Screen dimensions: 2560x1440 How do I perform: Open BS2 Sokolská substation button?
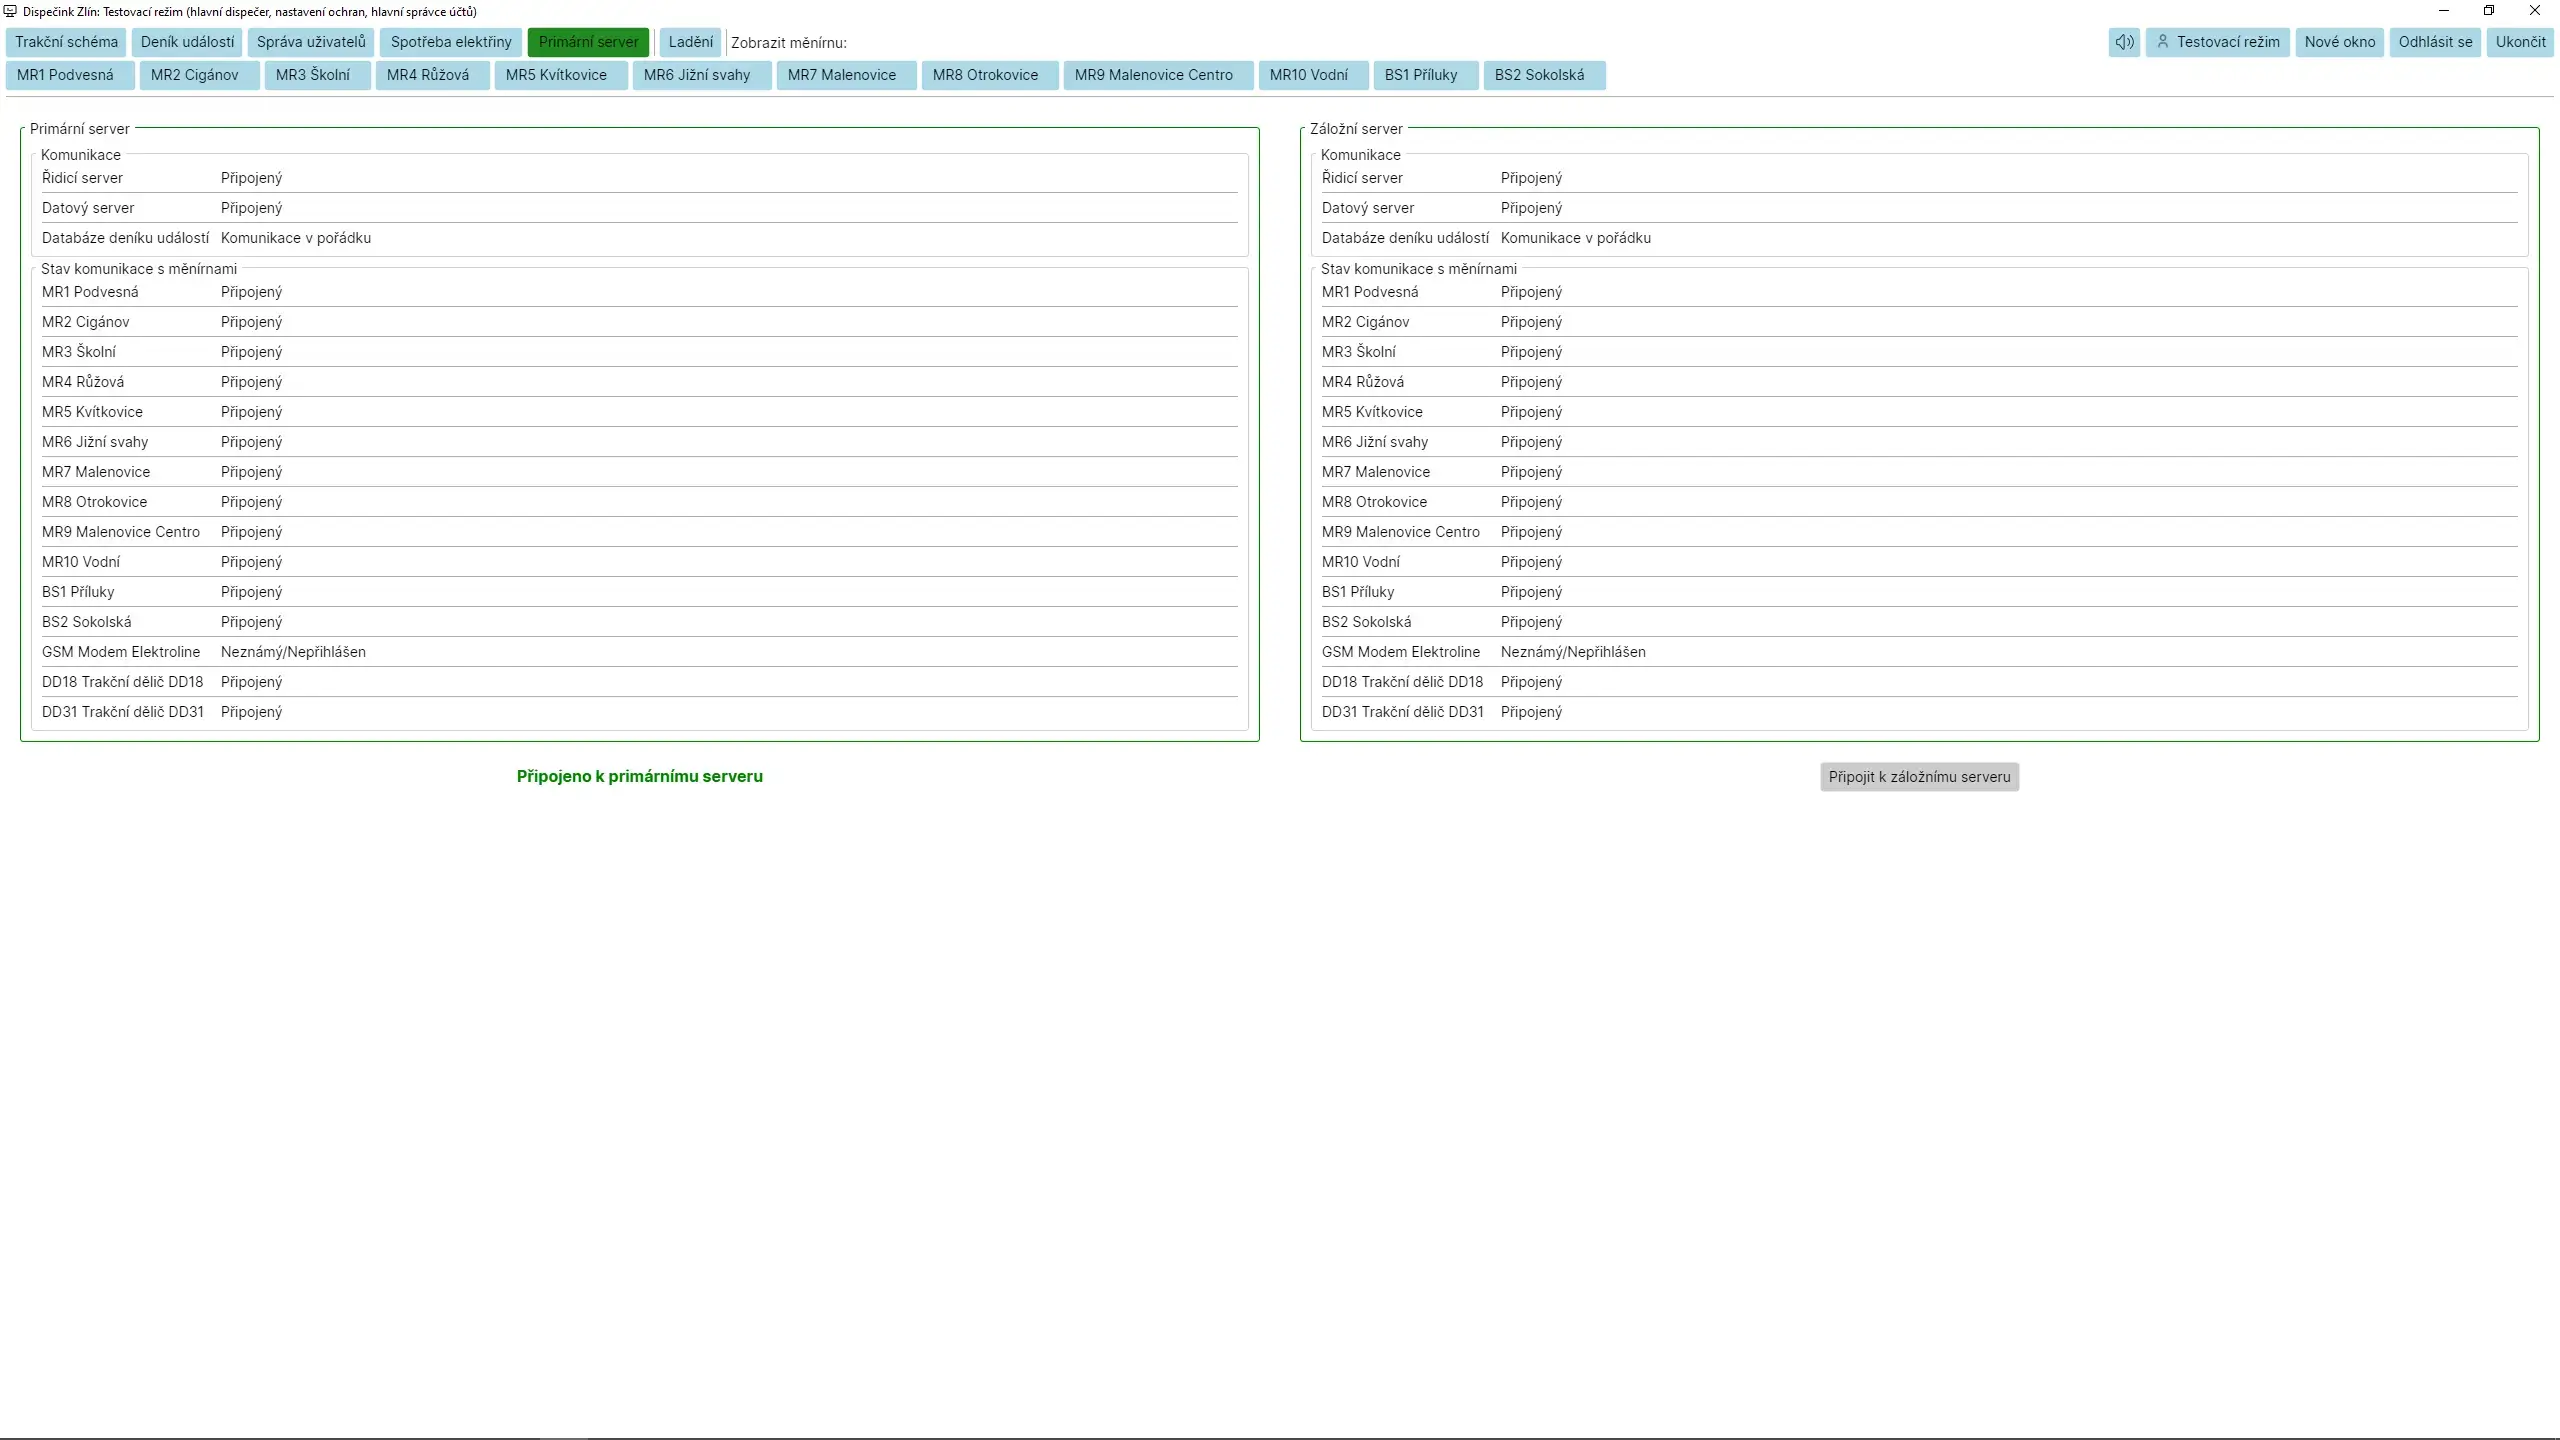point(1539,75)
